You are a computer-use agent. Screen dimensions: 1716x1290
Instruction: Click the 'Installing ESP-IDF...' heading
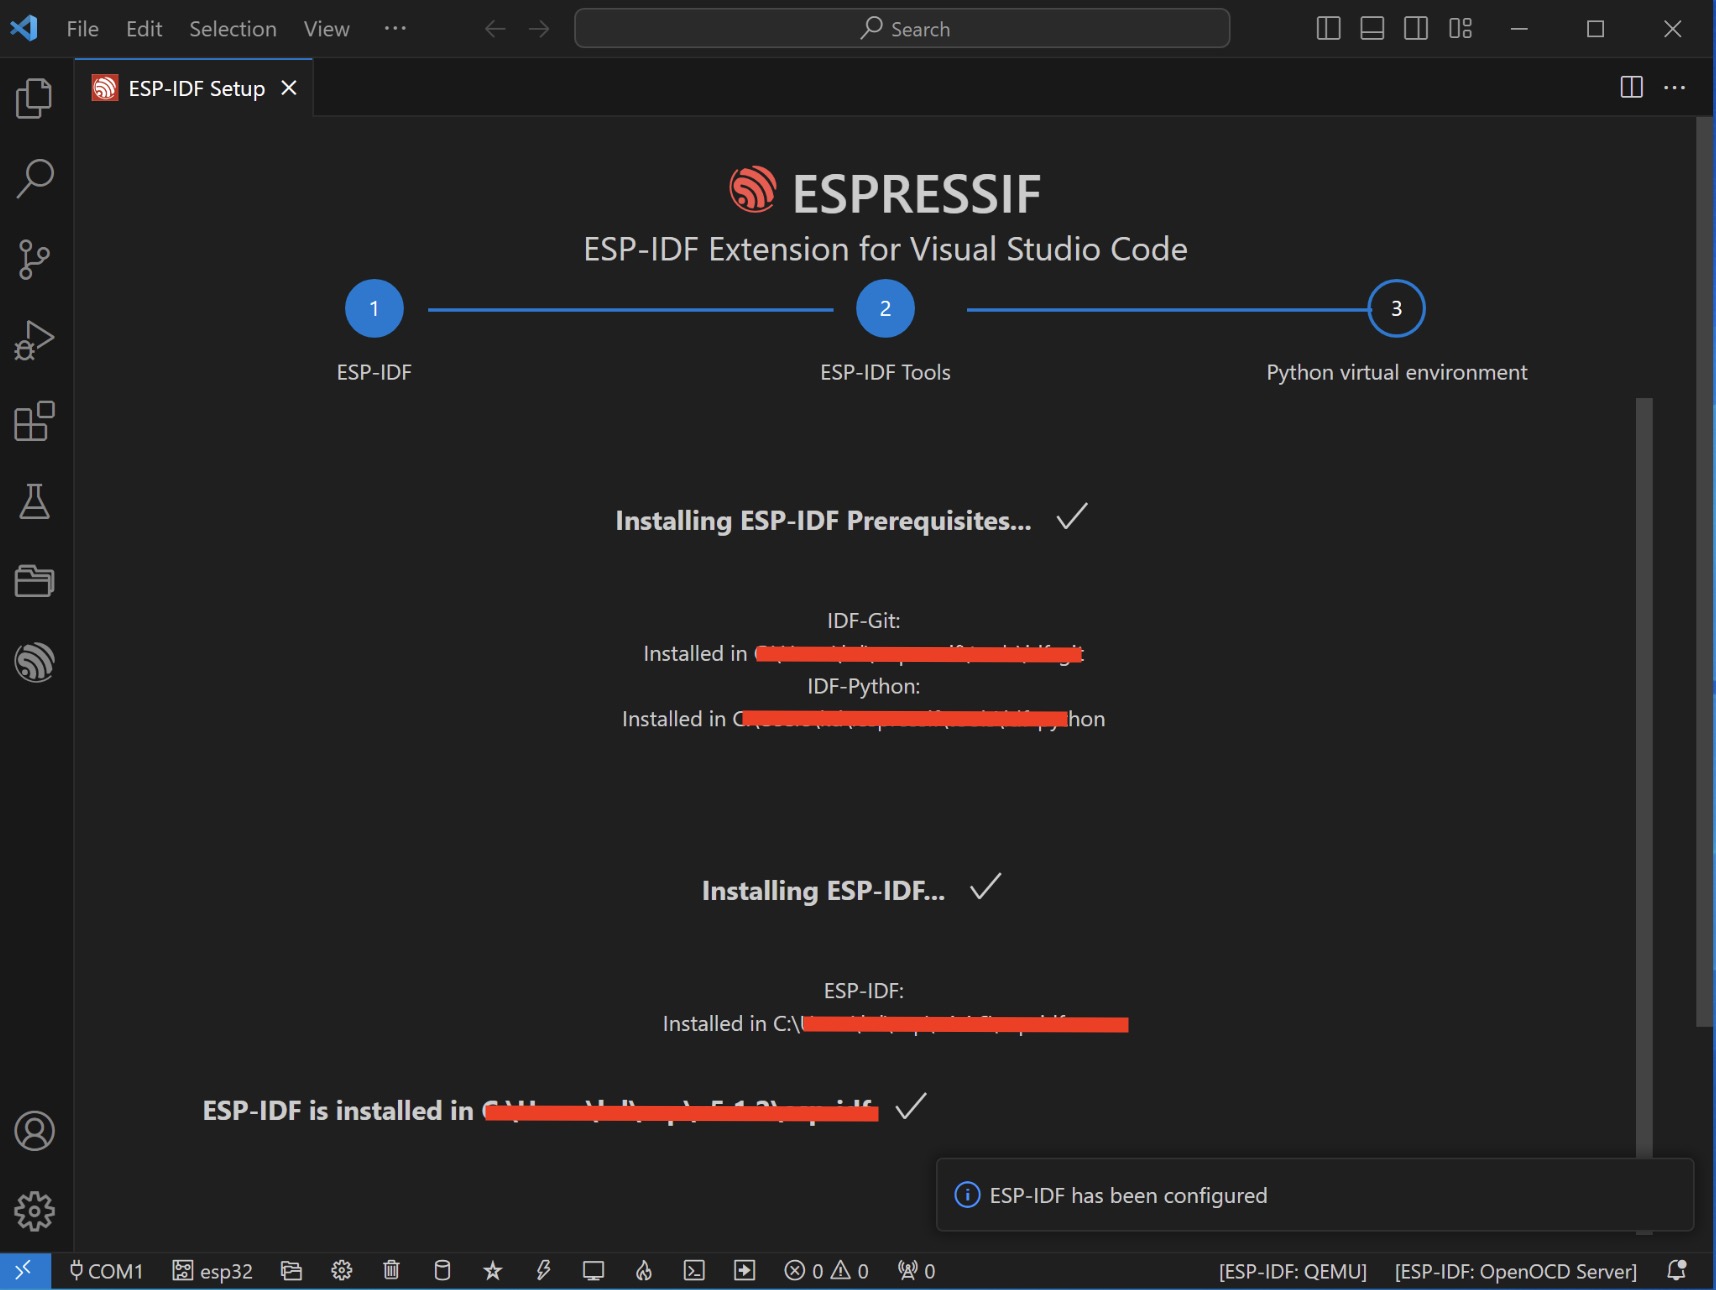823,891
